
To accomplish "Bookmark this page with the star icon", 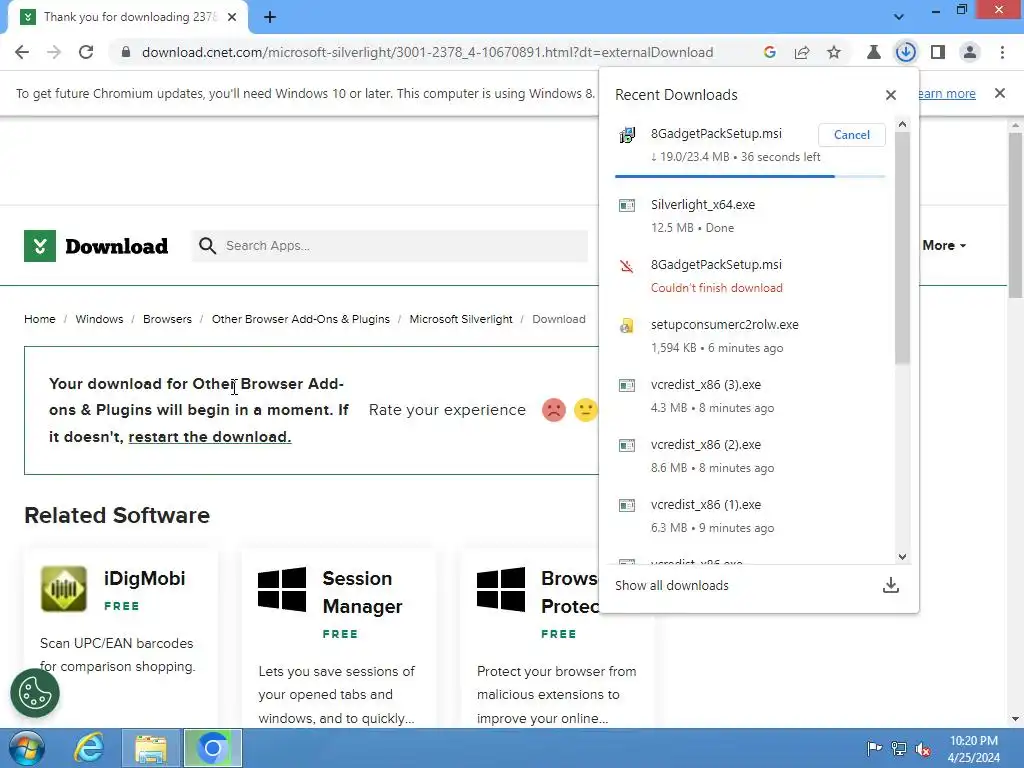I will (834, 52).
